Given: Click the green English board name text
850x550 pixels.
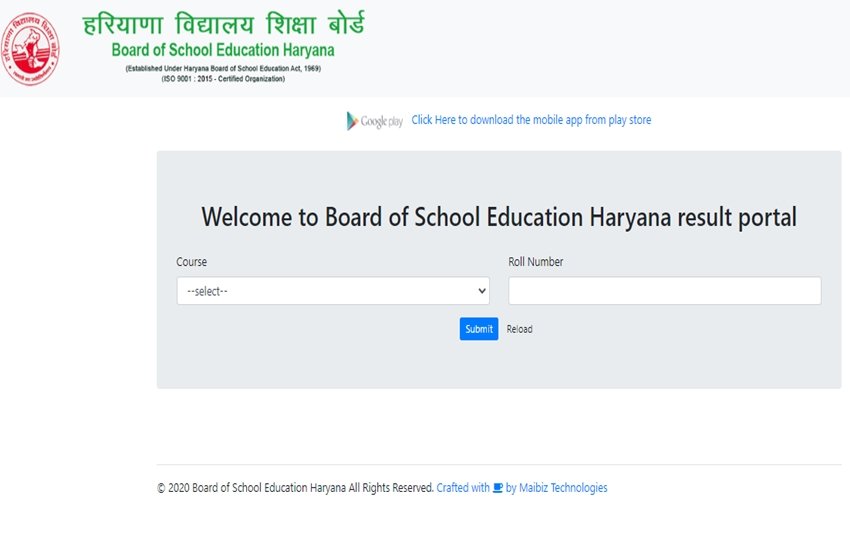Looking at the screenshot, I should pos(223,50).
